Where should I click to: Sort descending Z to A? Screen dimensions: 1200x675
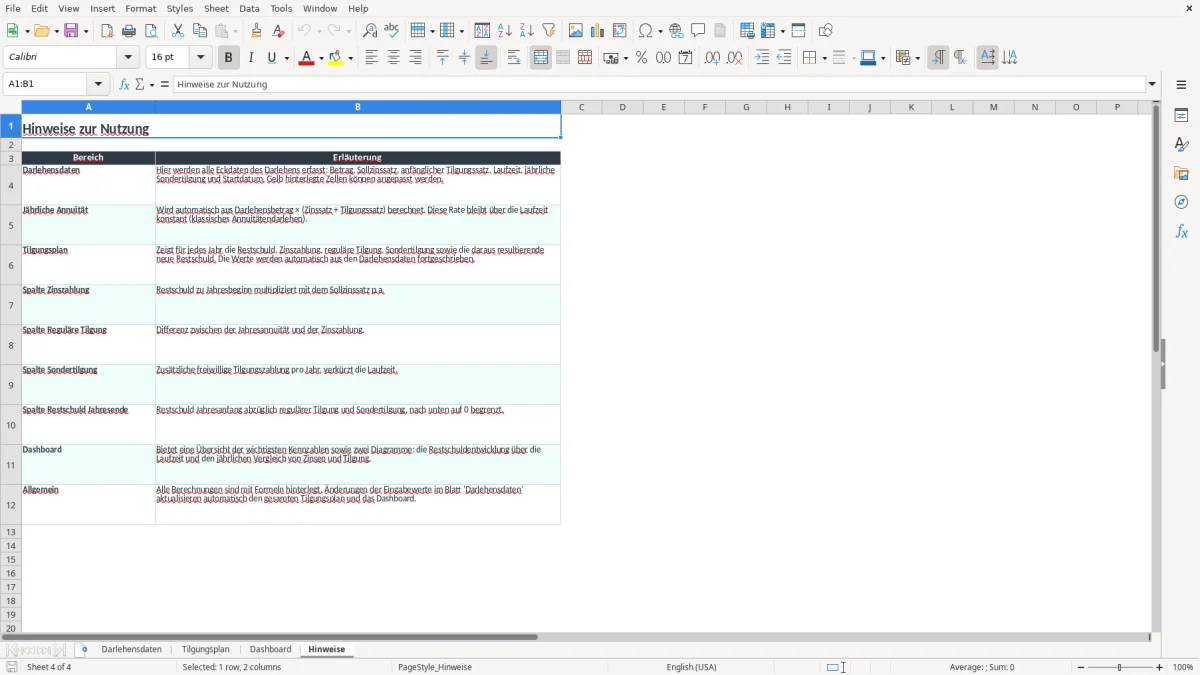point(527,31)
